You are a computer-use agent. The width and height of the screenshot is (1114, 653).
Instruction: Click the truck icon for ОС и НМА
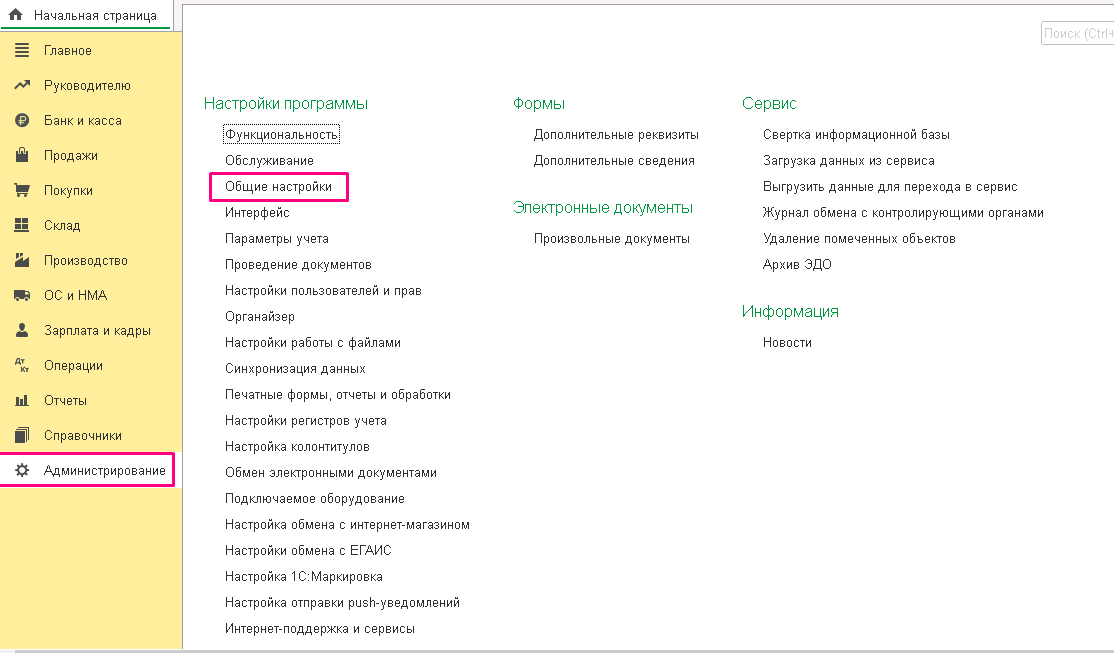point(22,295)
